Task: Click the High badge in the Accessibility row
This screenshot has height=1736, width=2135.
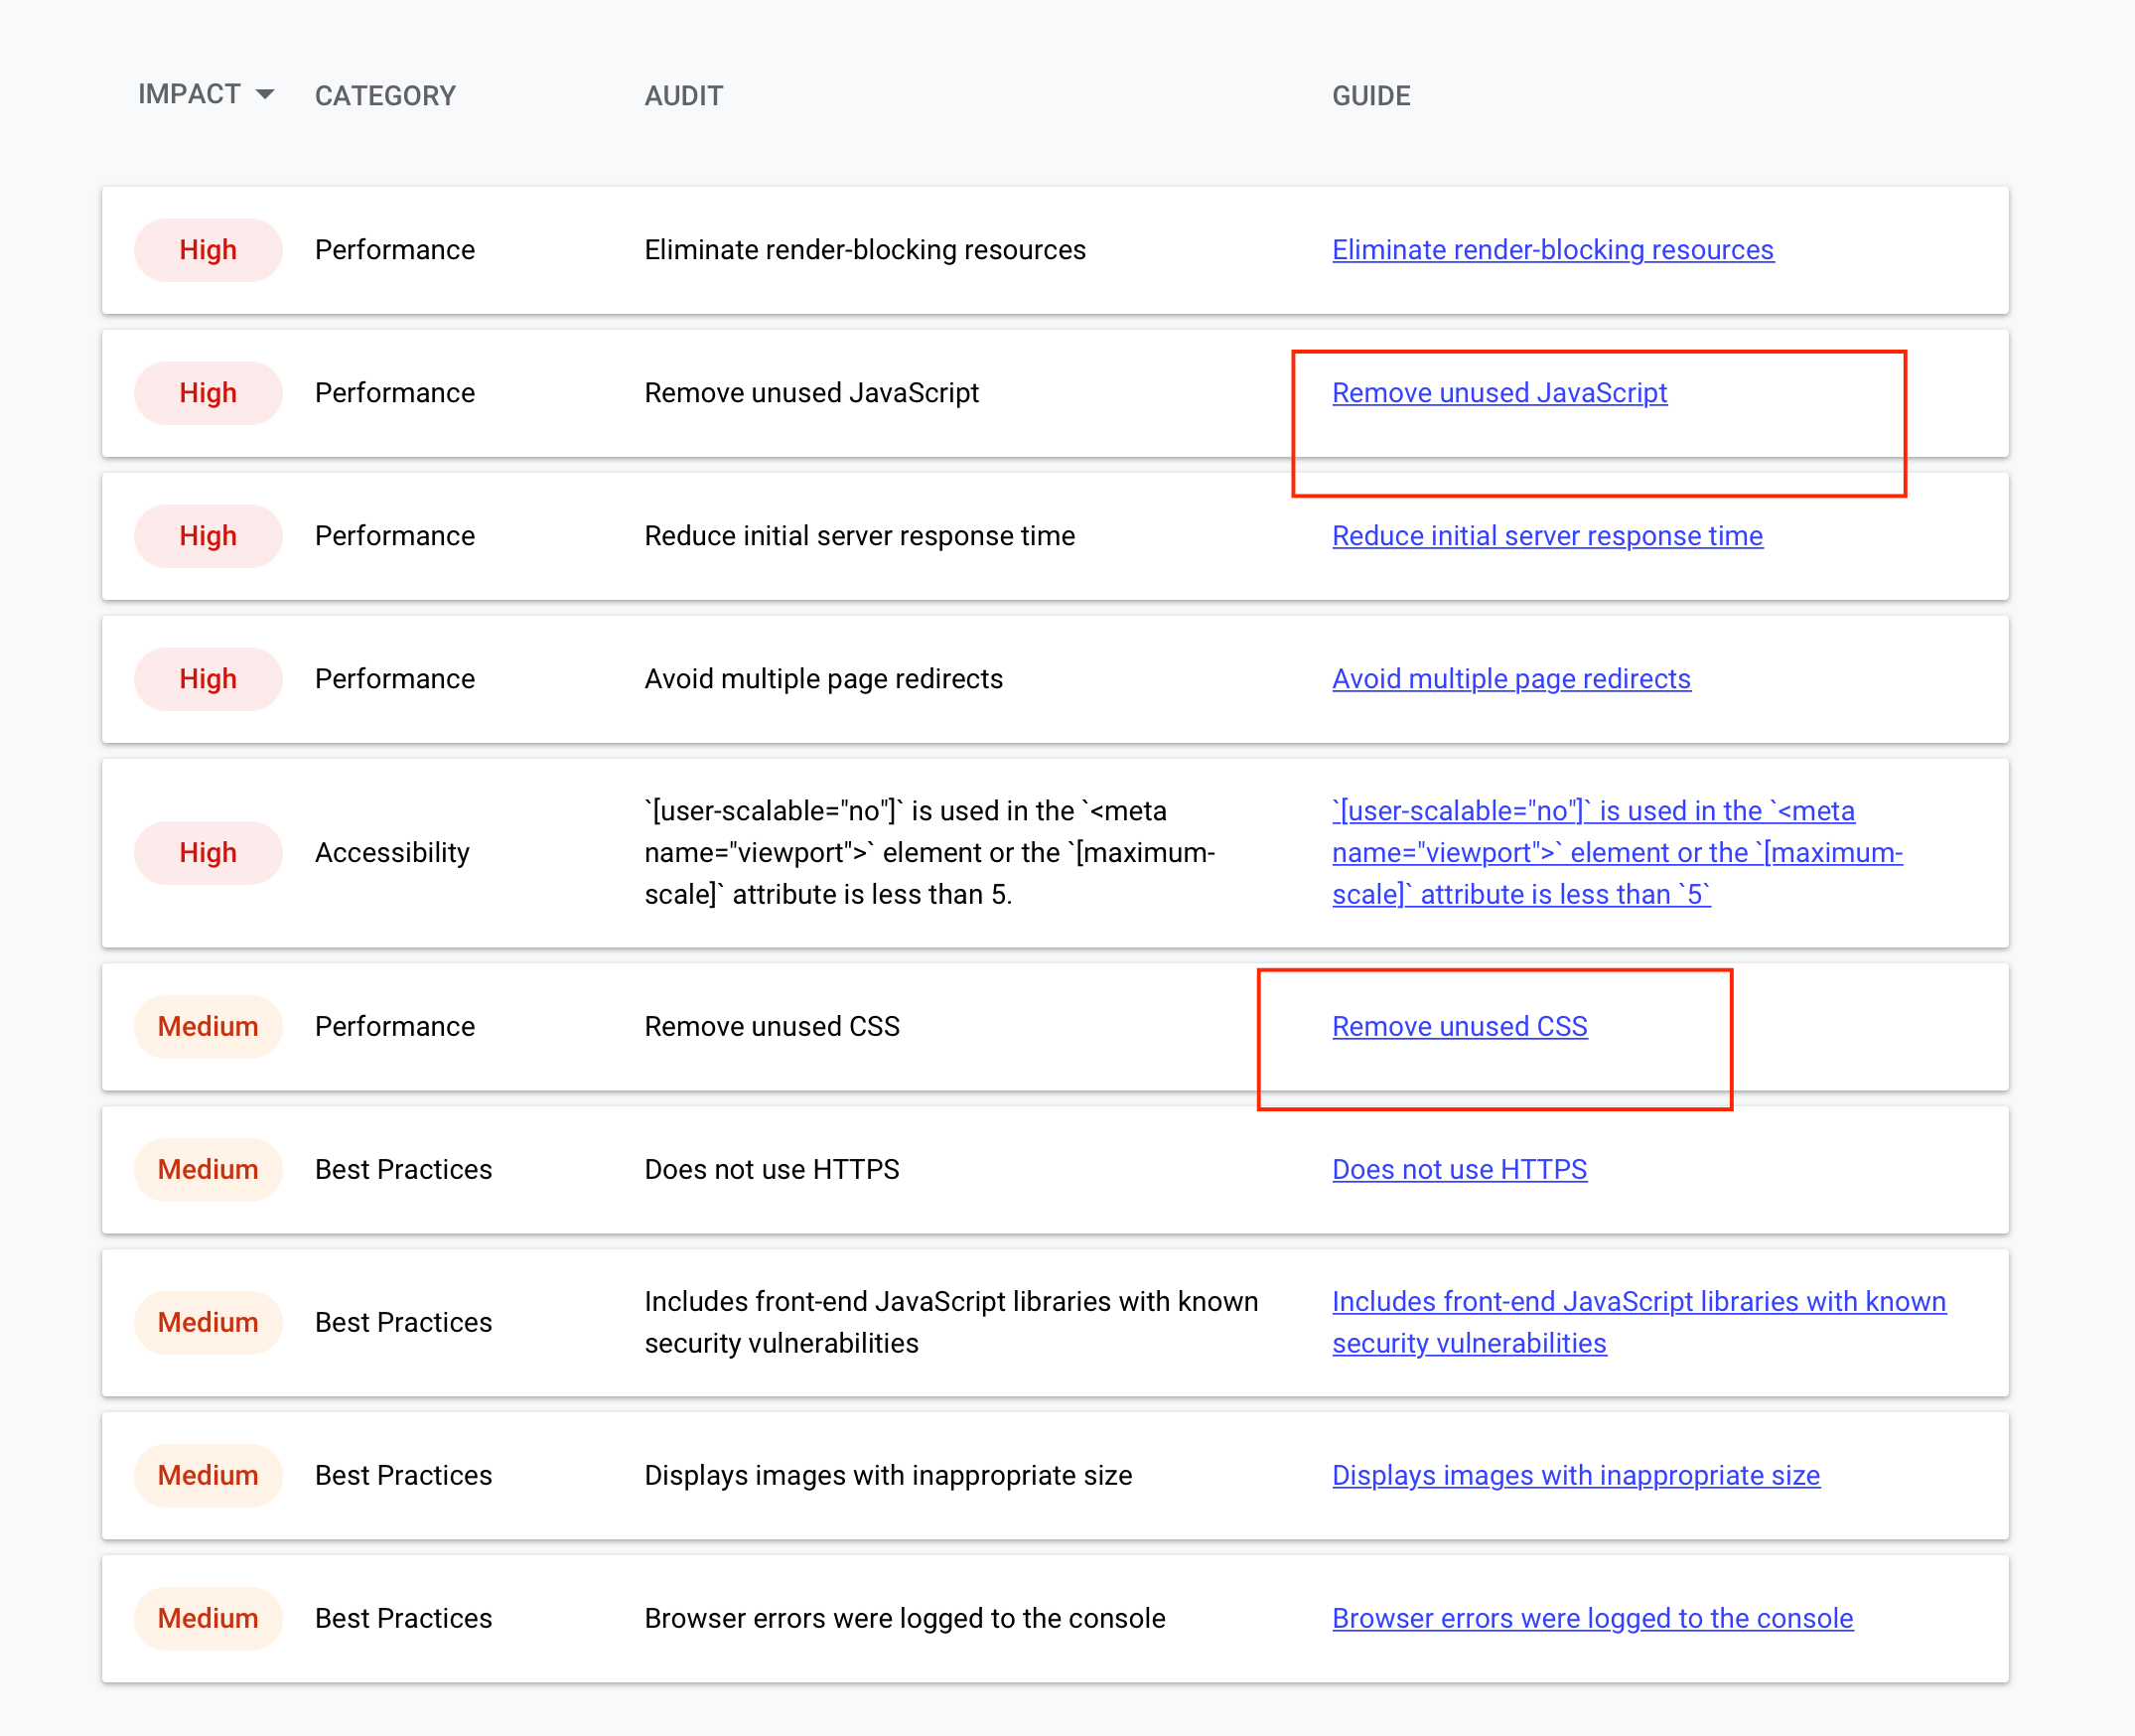Action: pos(208,853)
